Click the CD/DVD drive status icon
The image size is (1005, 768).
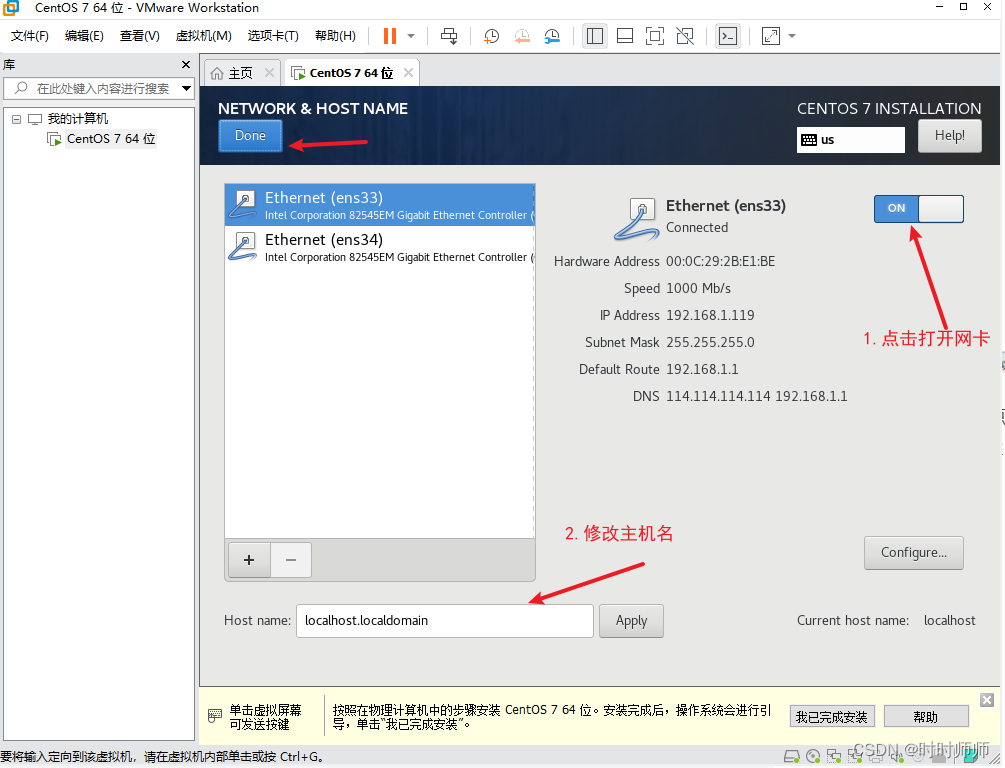pos(813,757)
